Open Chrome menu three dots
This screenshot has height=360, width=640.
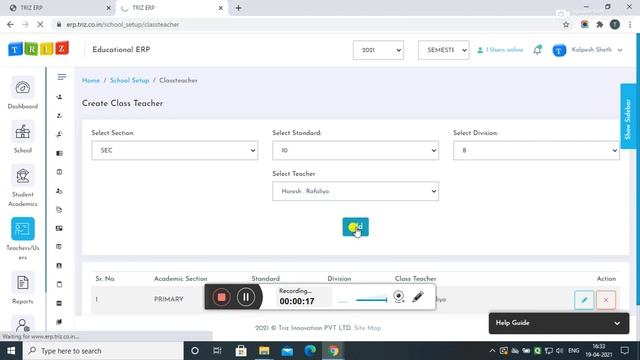(630, 24)
